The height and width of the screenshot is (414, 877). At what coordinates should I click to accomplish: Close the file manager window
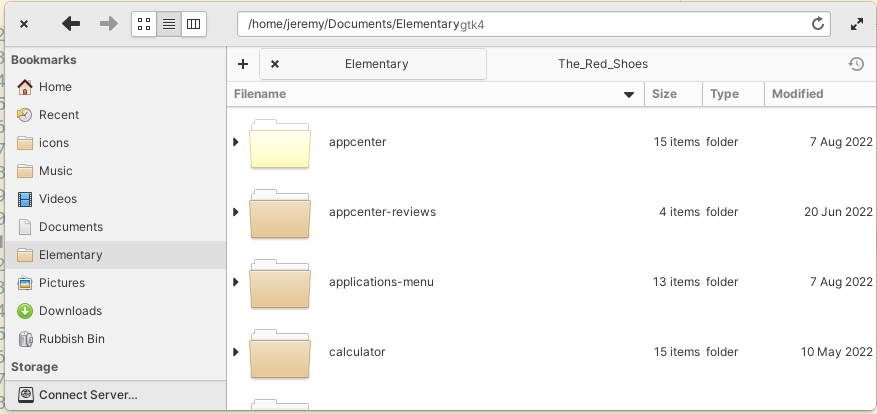(x=24, y=24)
